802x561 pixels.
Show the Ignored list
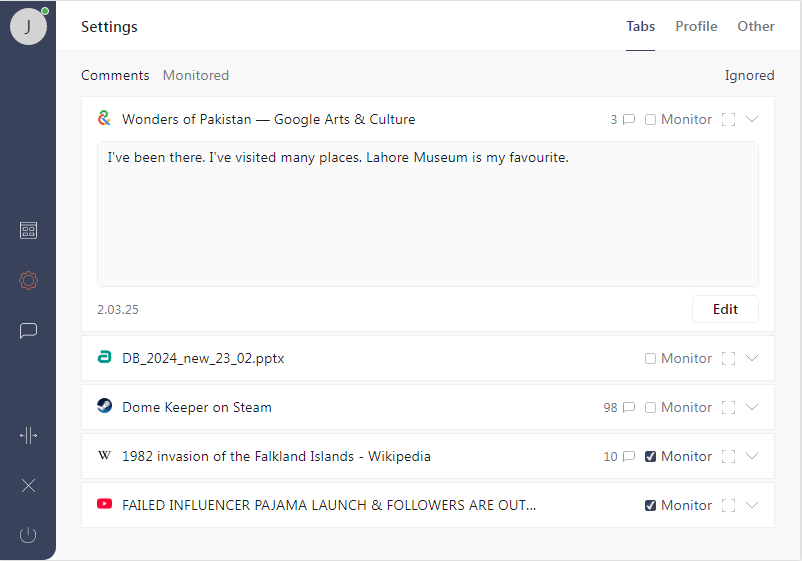coord(749,75)
